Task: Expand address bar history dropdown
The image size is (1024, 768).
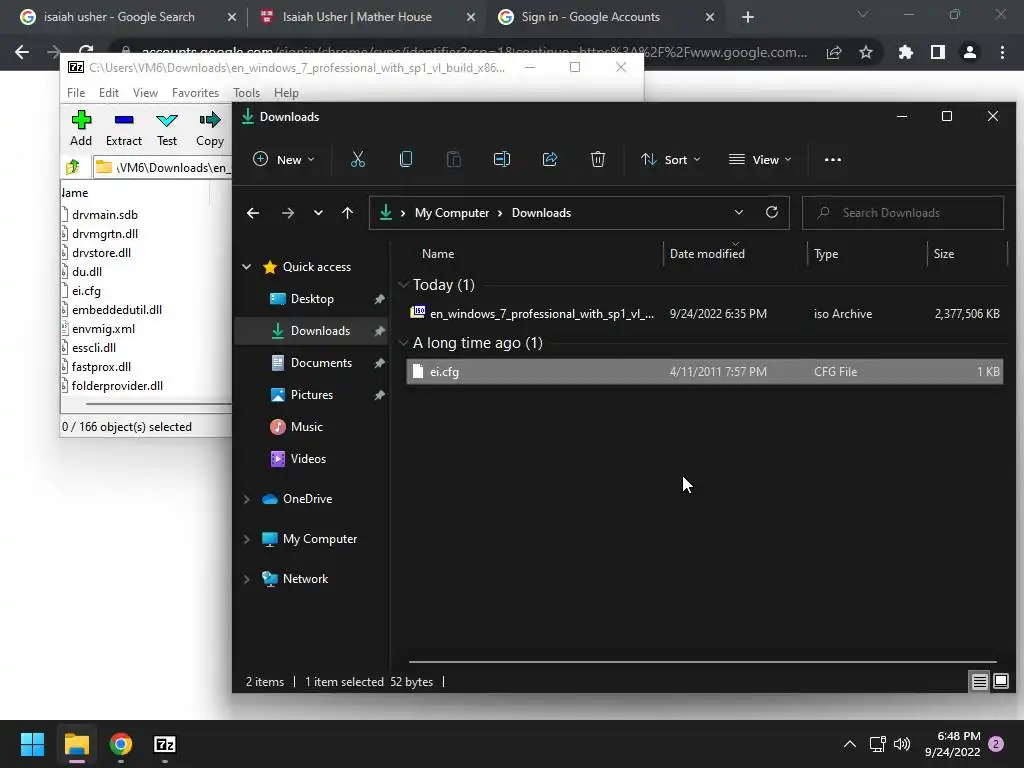Action: (739, 212)
